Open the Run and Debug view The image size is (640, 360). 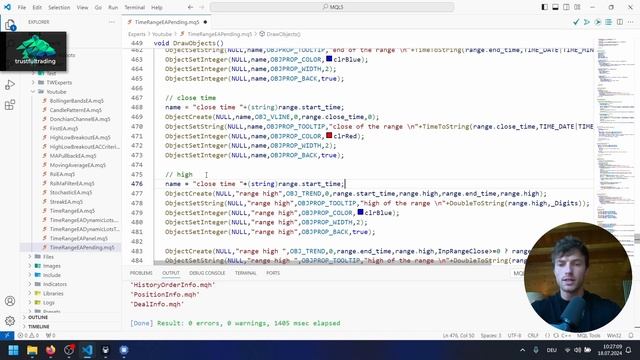10,85
